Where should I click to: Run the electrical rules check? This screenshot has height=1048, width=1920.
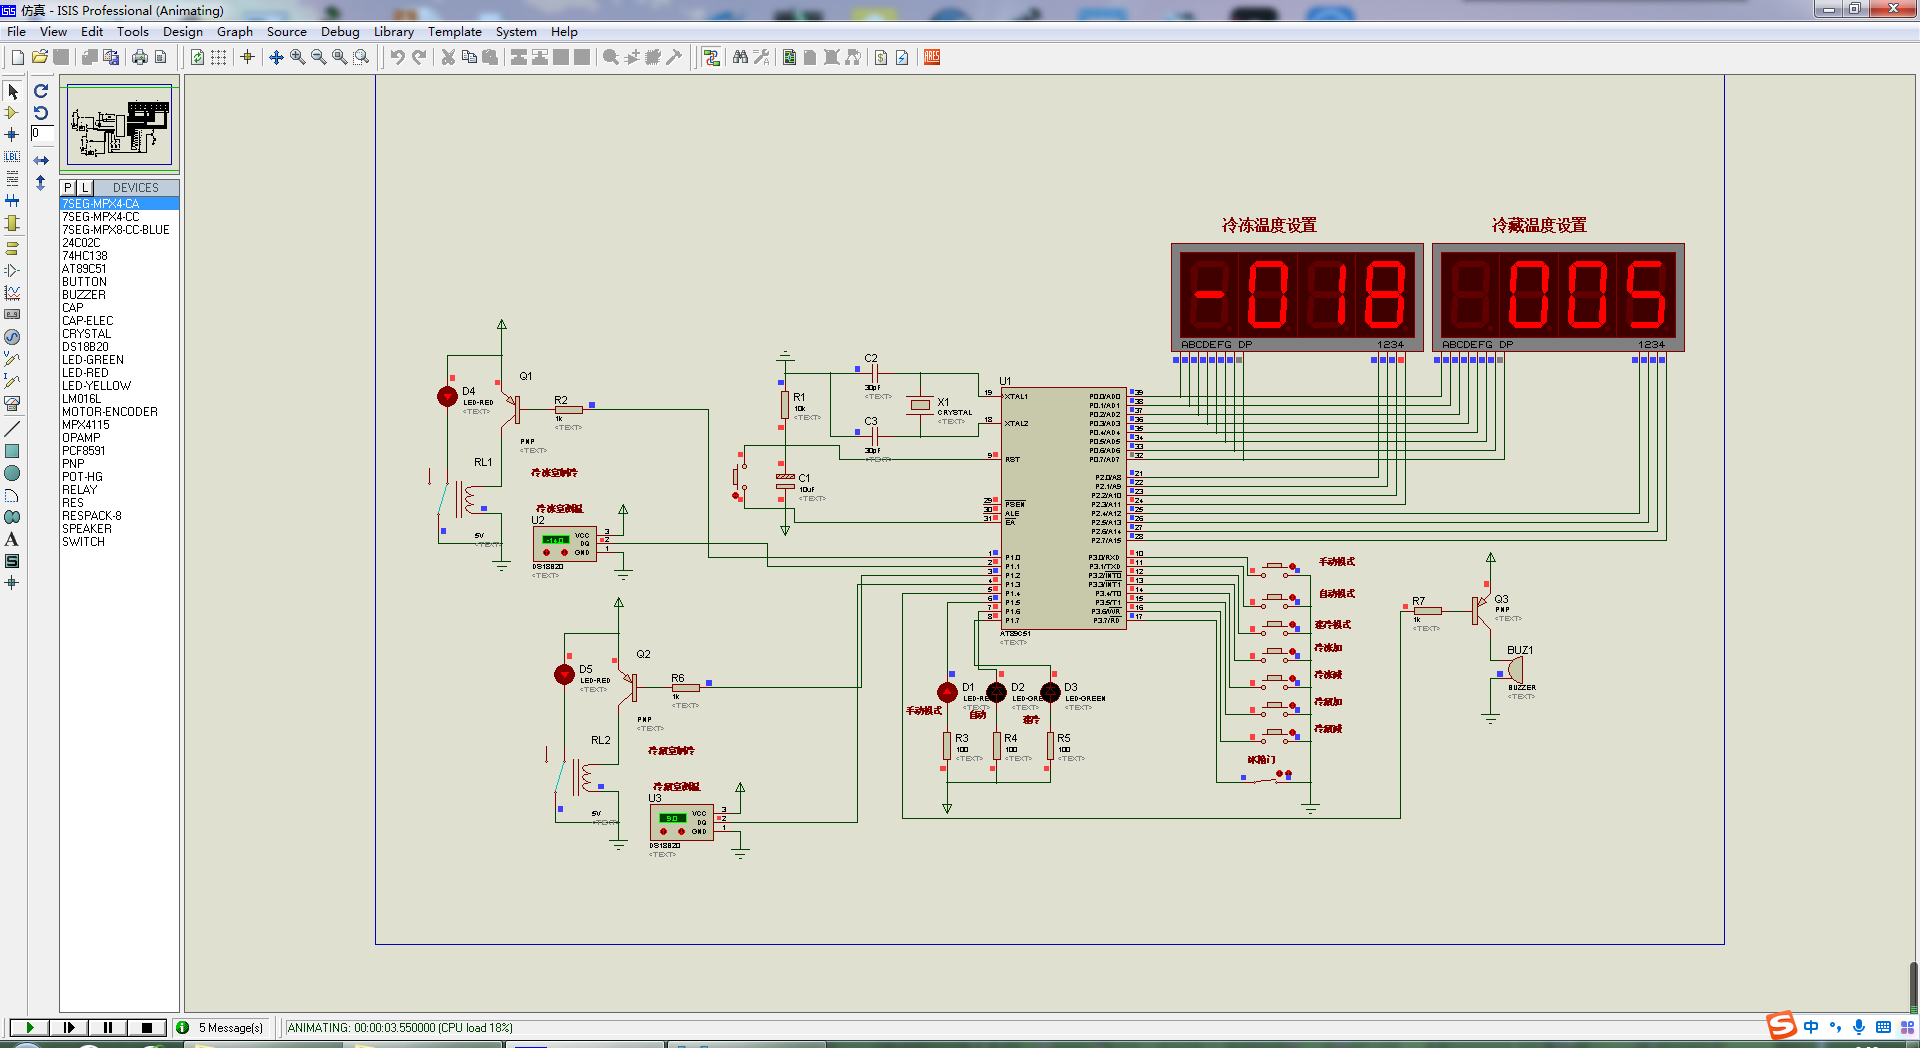point(902,57)
